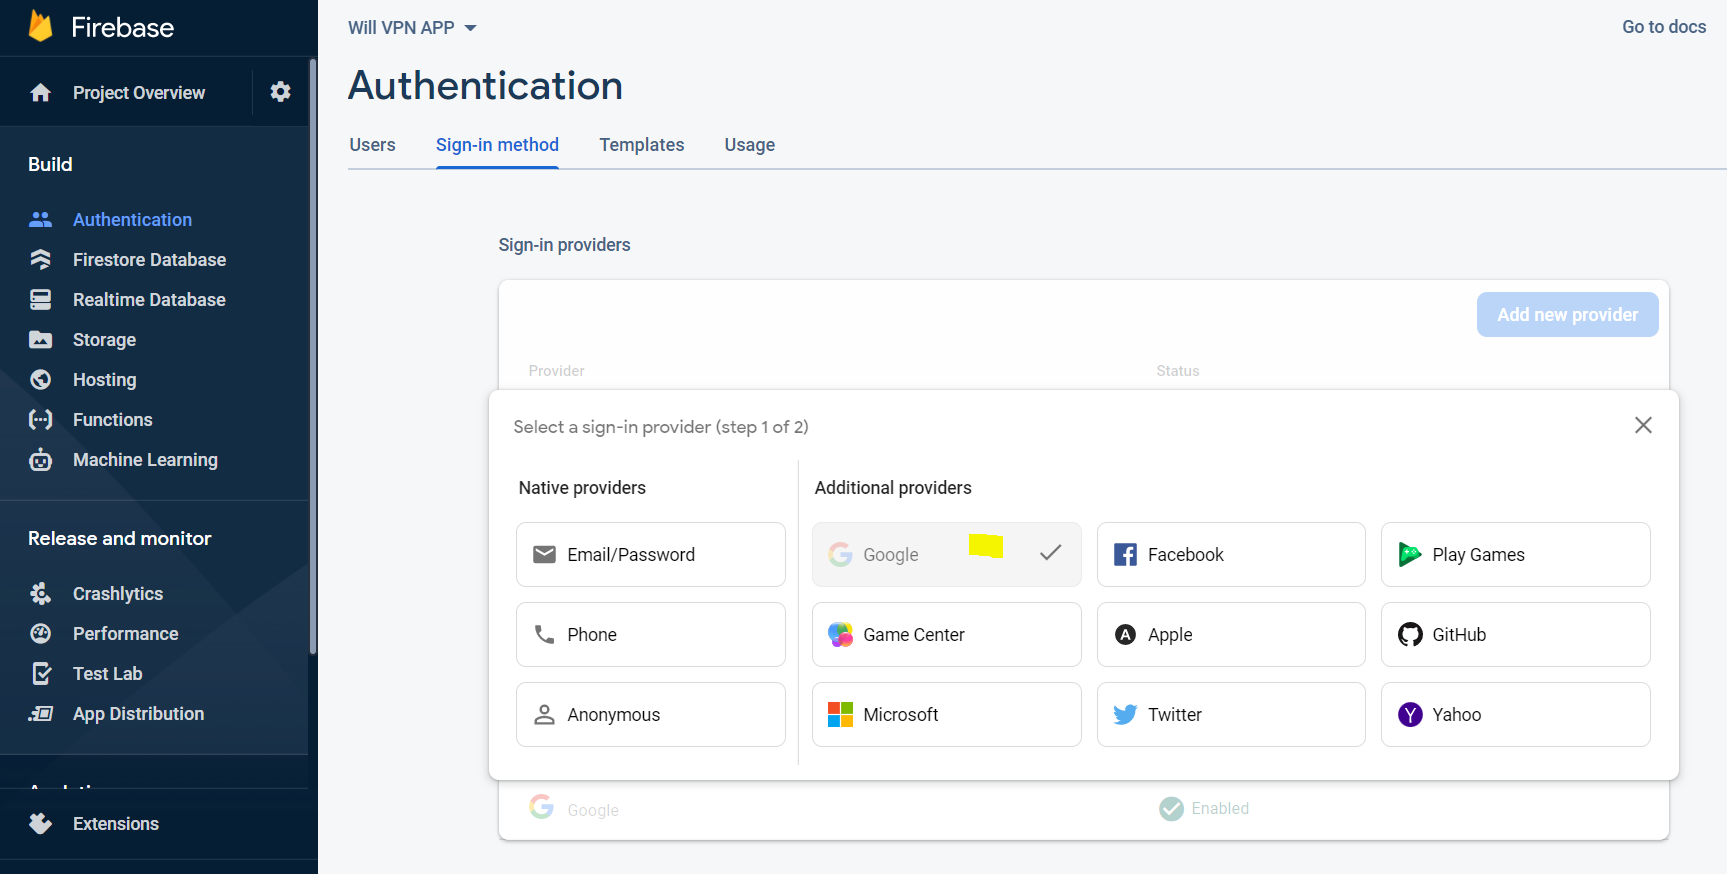Click the Play Games icon
Image resolution: width=1727 pixels, height=874 pixels.
pos(1410,554)
